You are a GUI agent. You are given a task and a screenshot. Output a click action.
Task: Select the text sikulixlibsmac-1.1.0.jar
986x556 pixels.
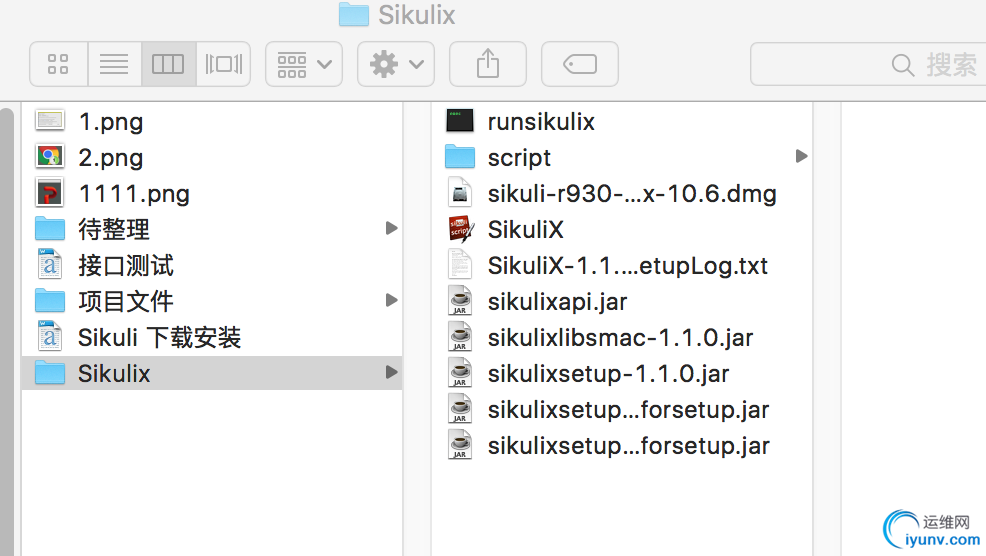(620, 338)
